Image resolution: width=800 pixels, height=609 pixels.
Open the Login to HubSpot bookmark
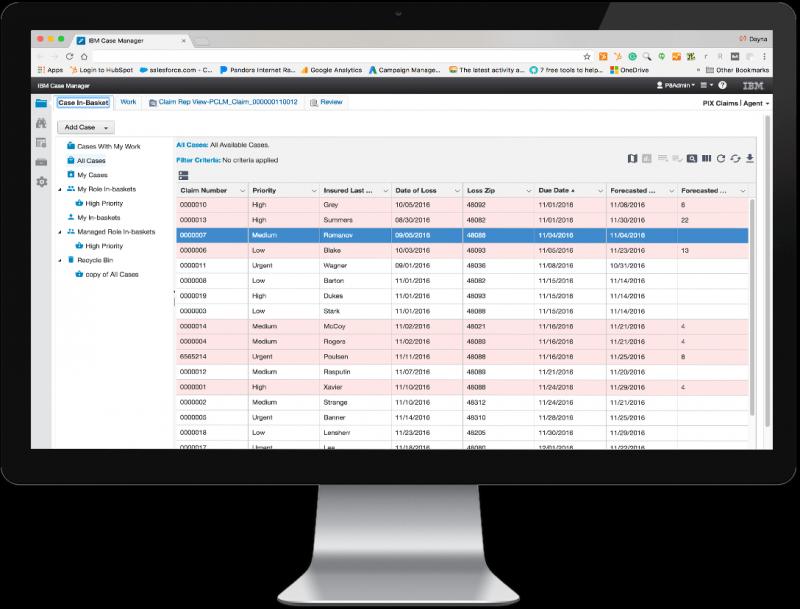pos(102,70)
